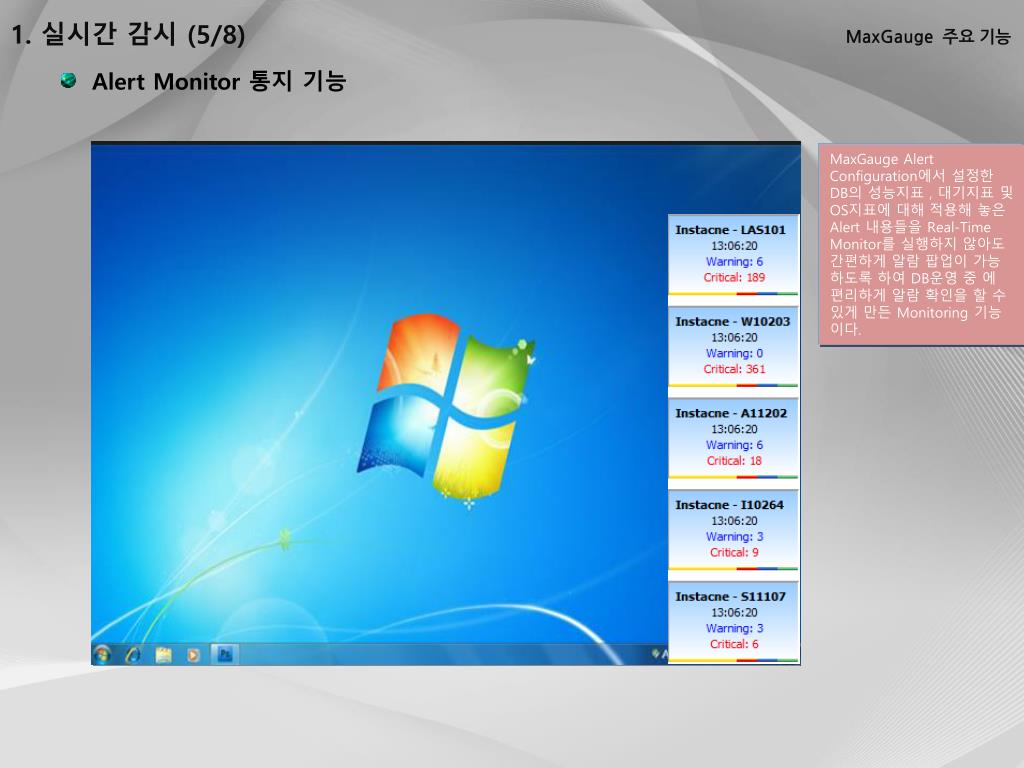Screen dimensions: 1024x768
Task: Click the status color bar under W10203 alert
Action: click(733, 385)
